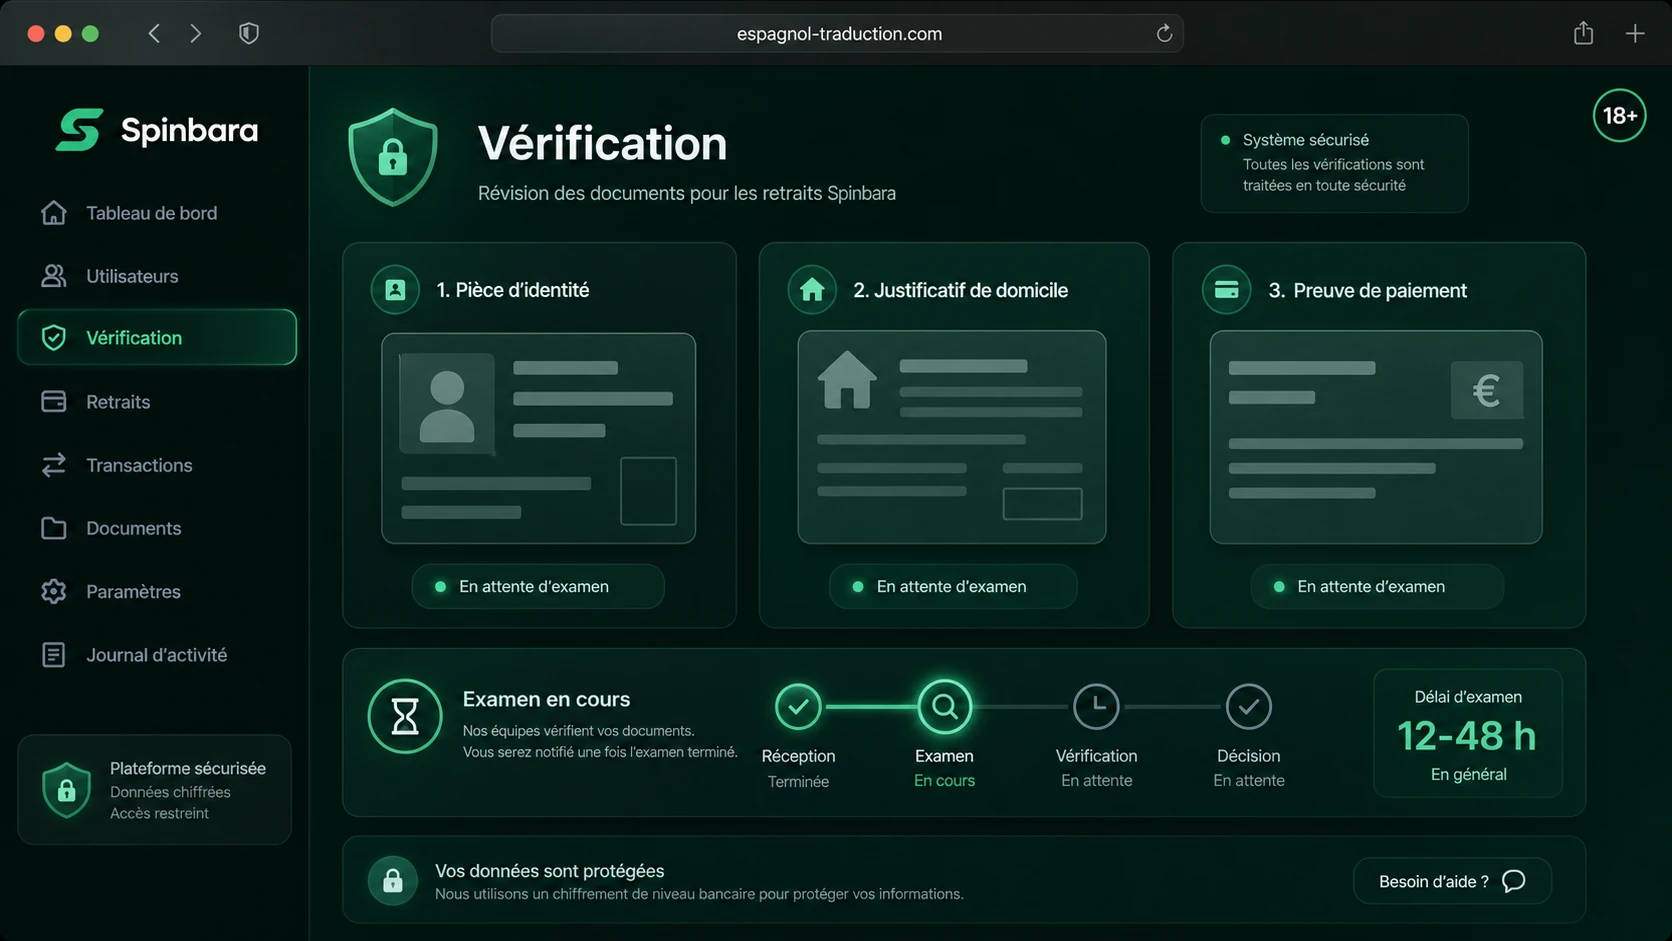Click the arrows icon beside Transactions
The height and width of the screenshot is (941, 1672).
coord(54,465)
